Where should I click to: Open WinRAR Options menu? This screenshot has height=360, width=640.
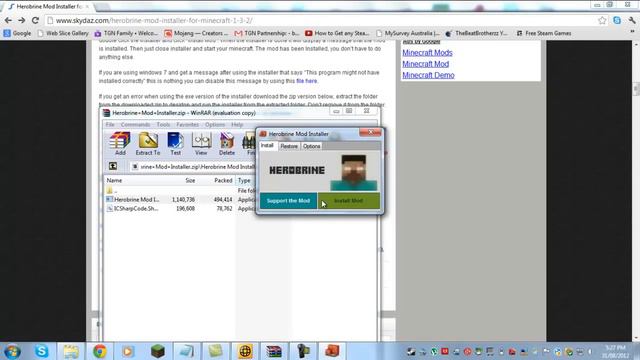click(215, 124)
